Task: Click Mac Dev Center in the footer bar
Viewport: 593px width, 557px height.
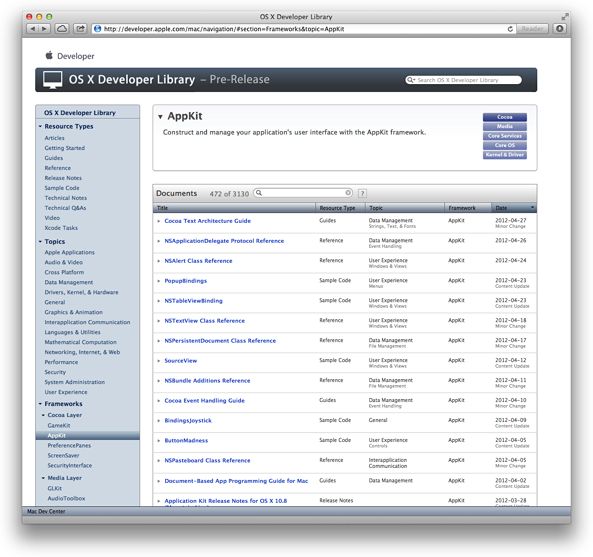Action: click(46, 511)
